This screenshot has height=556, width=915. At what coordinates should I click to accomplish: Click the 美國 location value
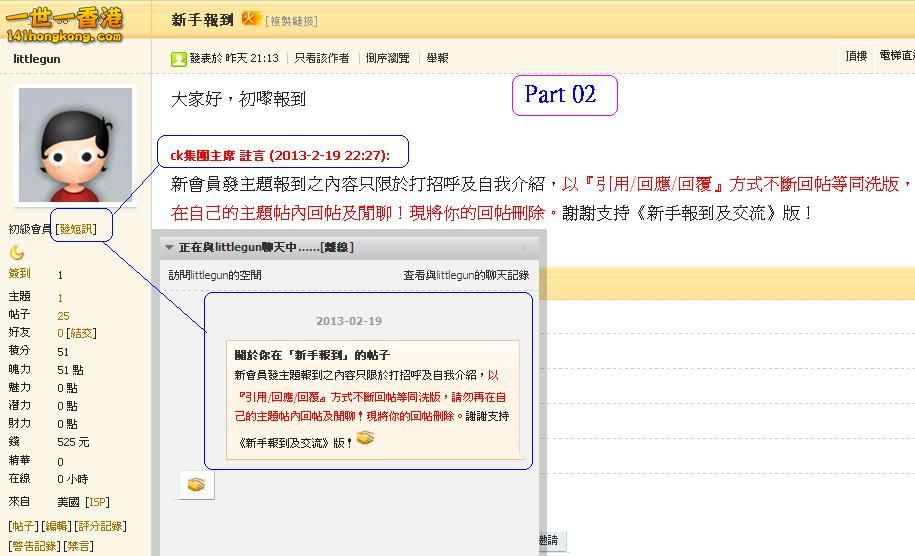coord(68,502)
